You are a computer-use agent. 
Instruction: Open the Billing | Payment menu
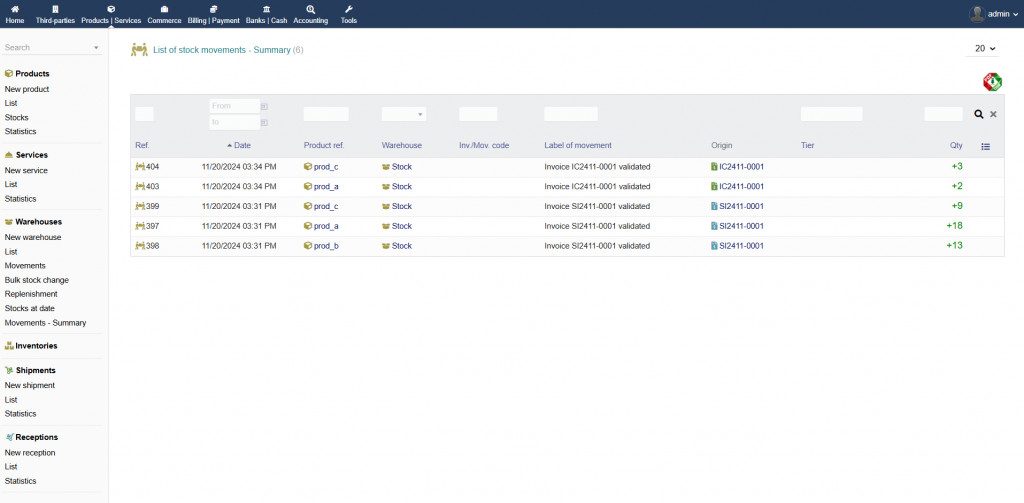(x=213, y=14)
